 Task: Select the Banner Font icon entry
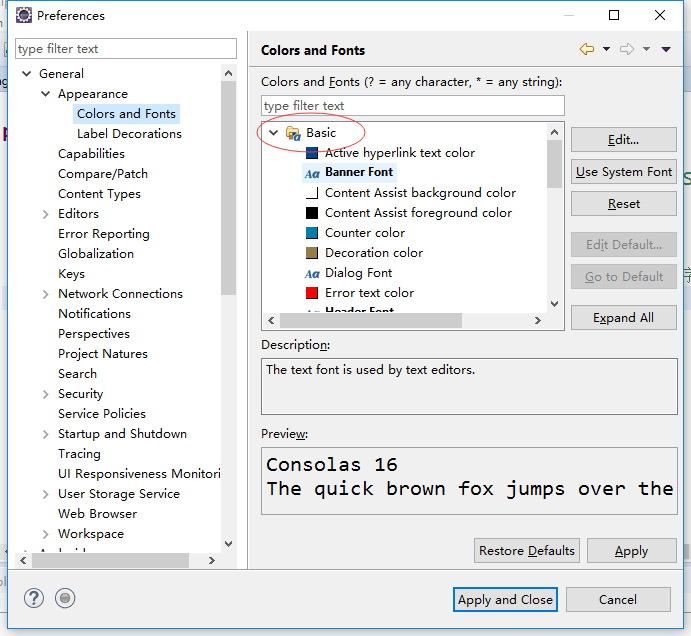click(312, 173)
